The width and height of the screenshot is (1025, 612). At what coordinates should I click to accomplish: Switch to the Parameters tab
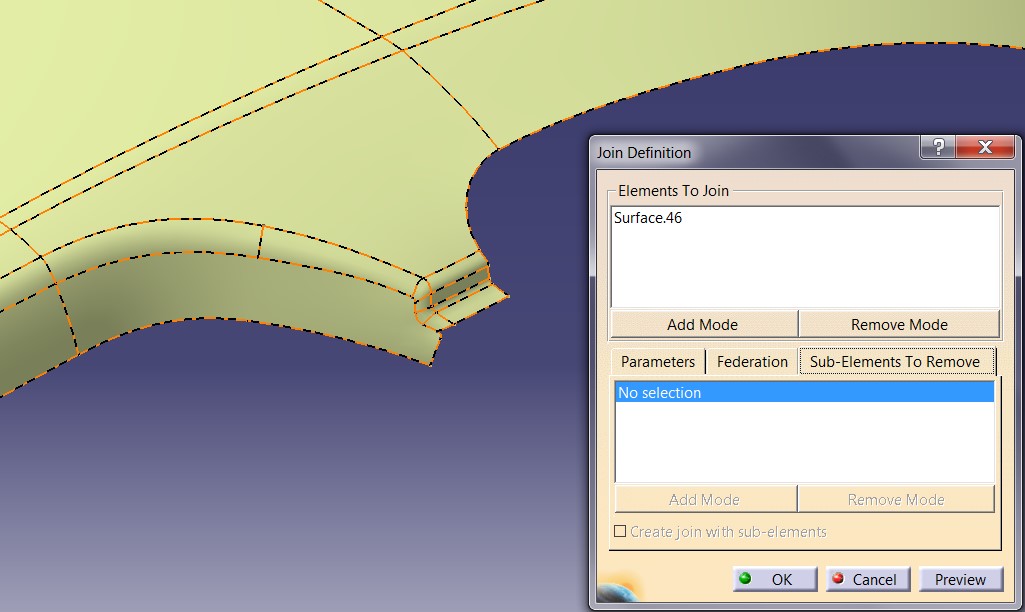(656, 361)
